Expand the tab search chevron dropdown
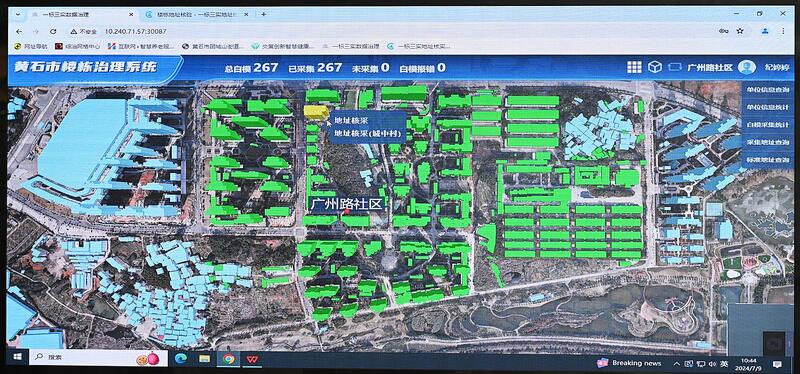Screen dimensions: 800x374 18,14
